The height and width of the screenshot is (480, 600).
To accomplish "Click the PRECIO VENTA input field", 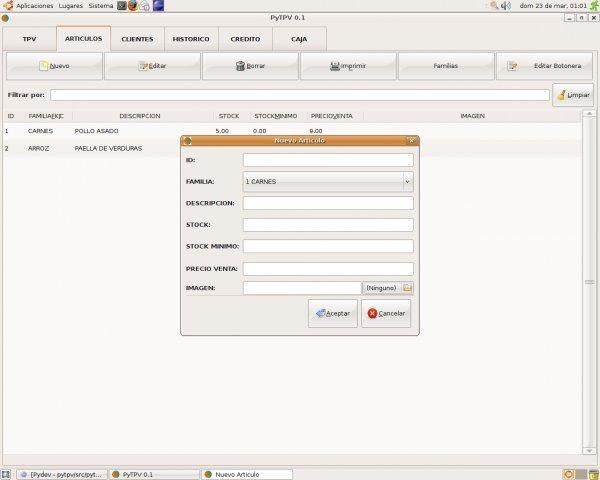I will [328, 269].
